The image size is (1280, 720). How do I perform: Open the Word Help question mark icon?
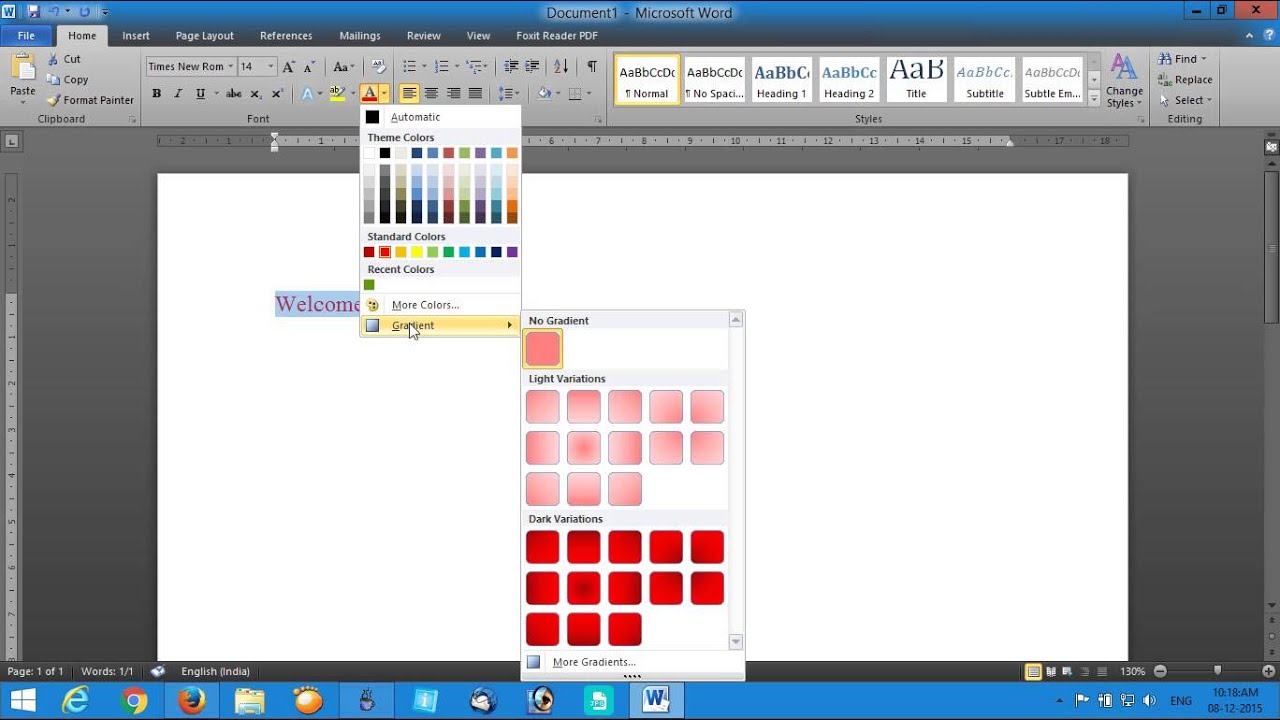coord(1267,35)
